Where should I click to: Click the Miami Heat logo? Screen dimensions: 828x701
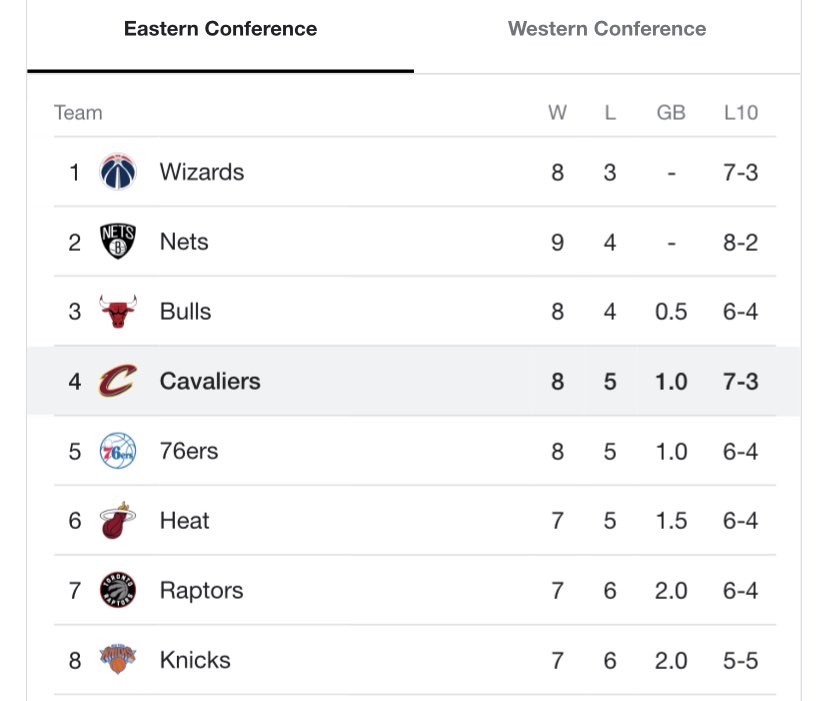[118, 520]
